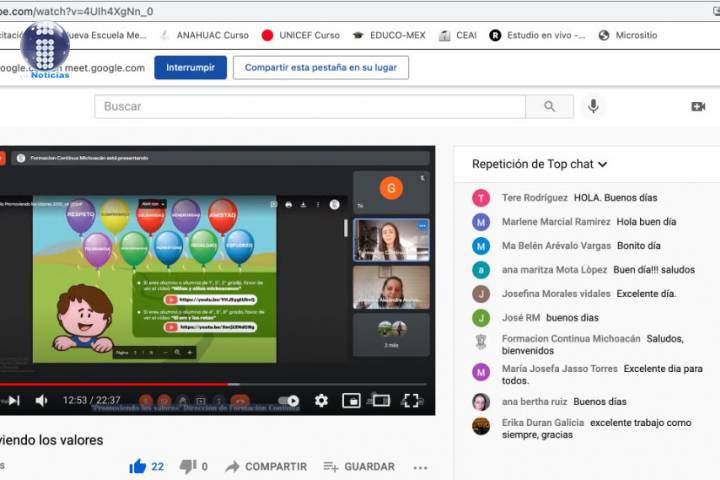This screenshot has width=720, height=480.
Task: Click Compartir esta pestaña en su lugar
Action: tap(320, 67)
